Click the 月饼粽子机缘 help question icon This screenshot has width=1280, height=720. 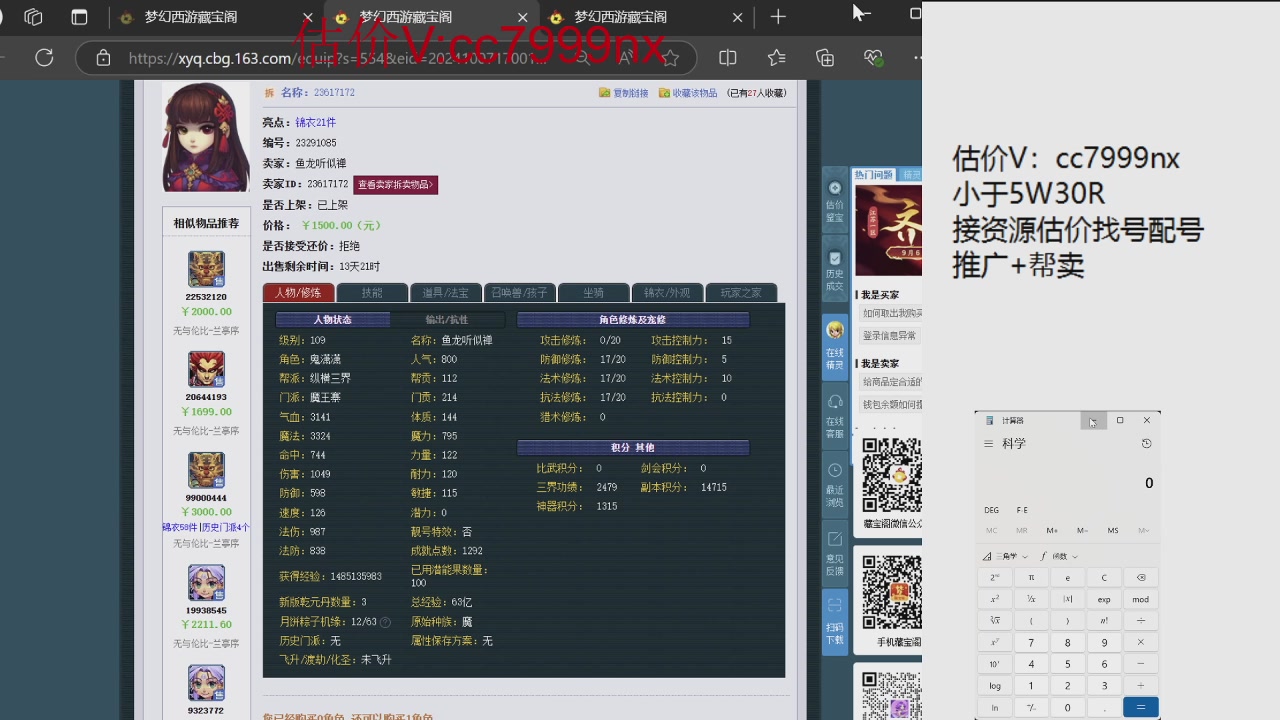click(385, 622)
